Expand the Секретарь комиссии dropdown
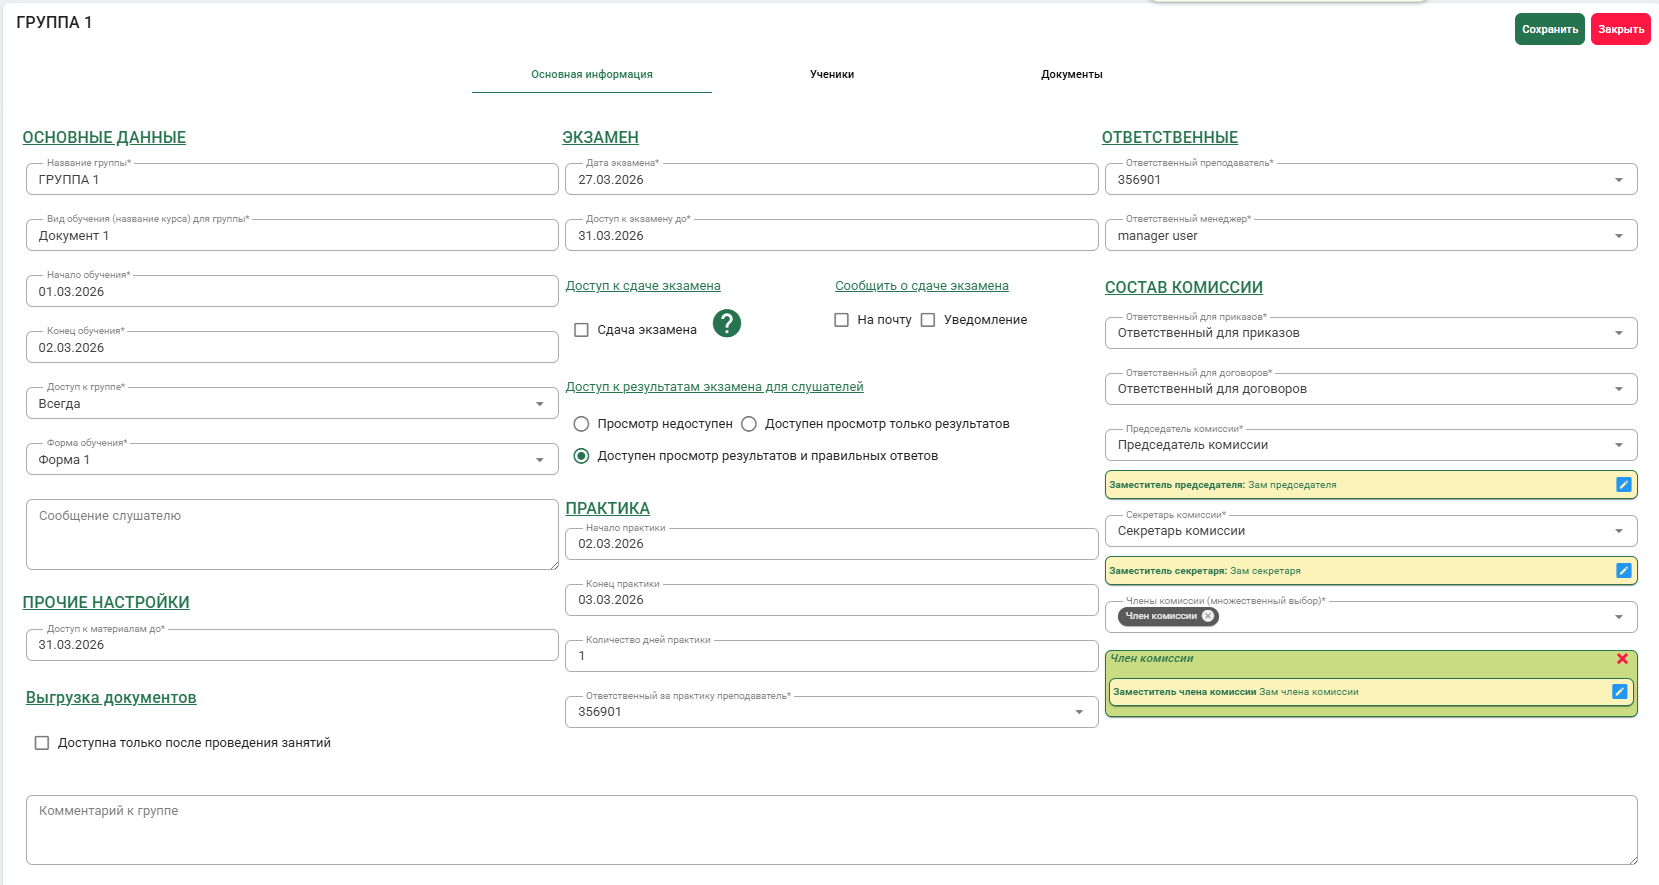 coord(1371,531)
